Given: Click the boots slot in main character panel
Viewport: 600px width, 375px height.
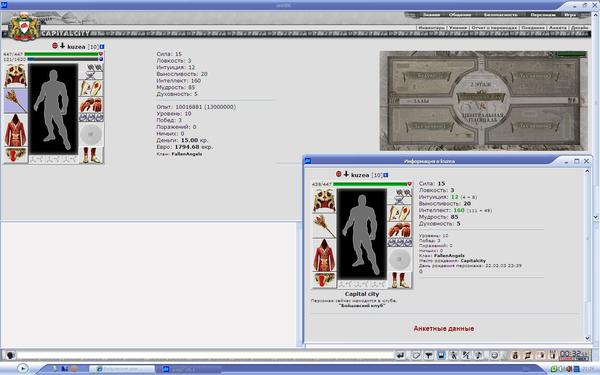Looking at the screenshot, I should coord(91,155).
